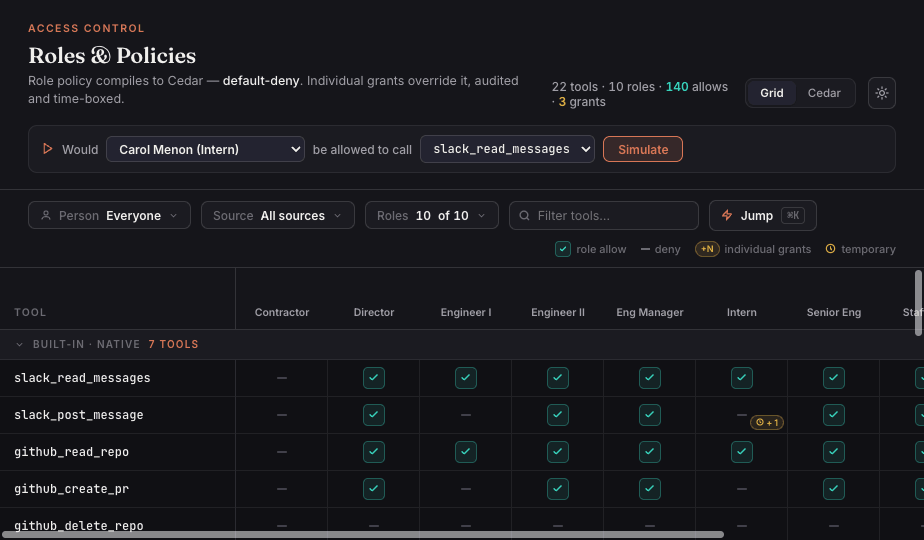Toggle github_read_repo allow for Eng Manager

point(649,452)
